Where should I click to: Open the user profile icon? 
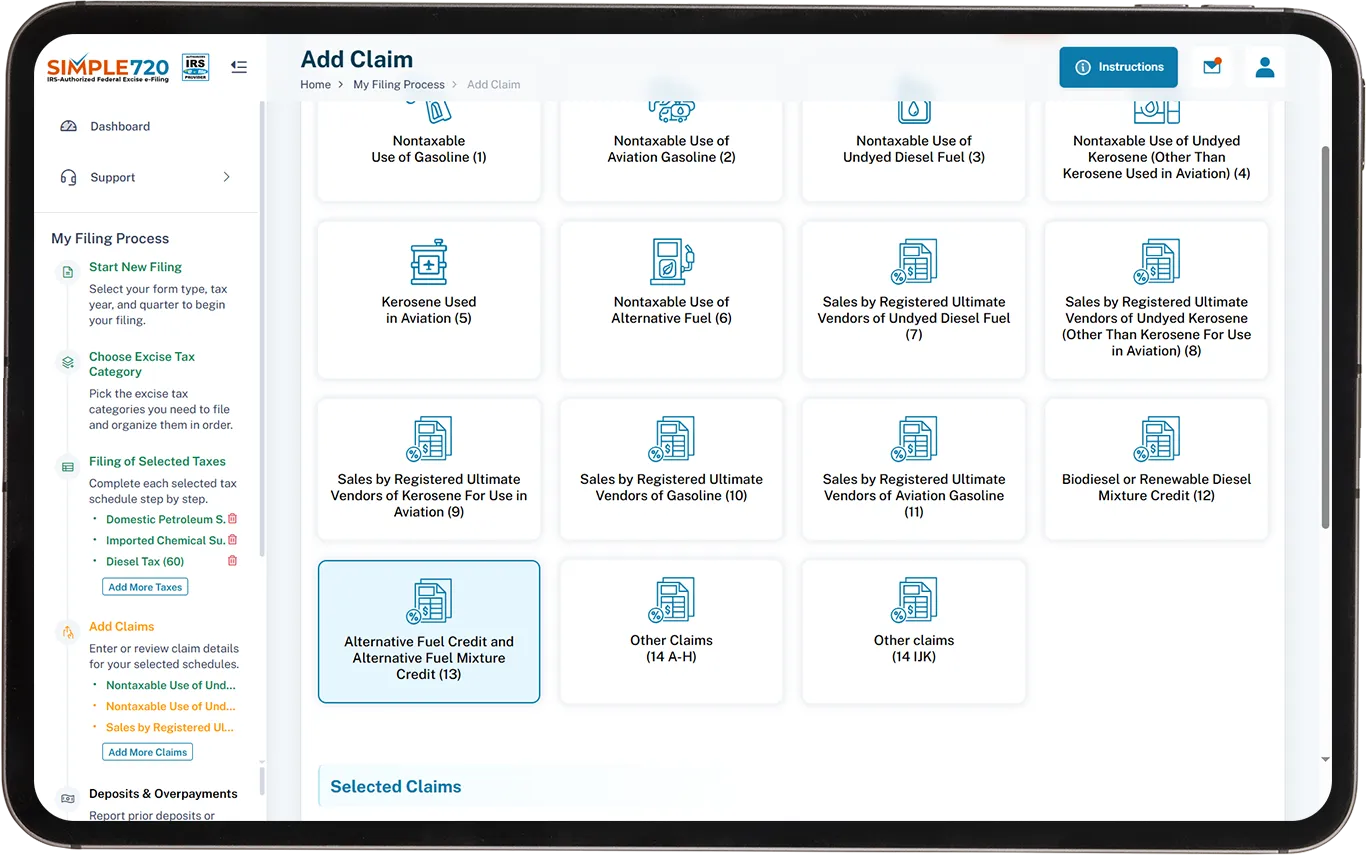click(x=1264, y=67)
